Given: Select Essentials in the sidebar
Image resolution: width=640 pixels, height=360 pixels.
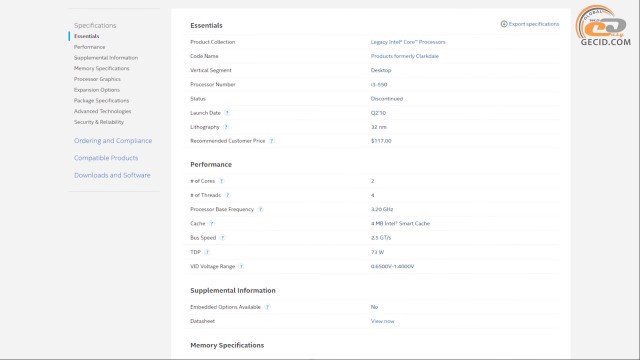Looking at the screenshot, I should pos(87,36).
